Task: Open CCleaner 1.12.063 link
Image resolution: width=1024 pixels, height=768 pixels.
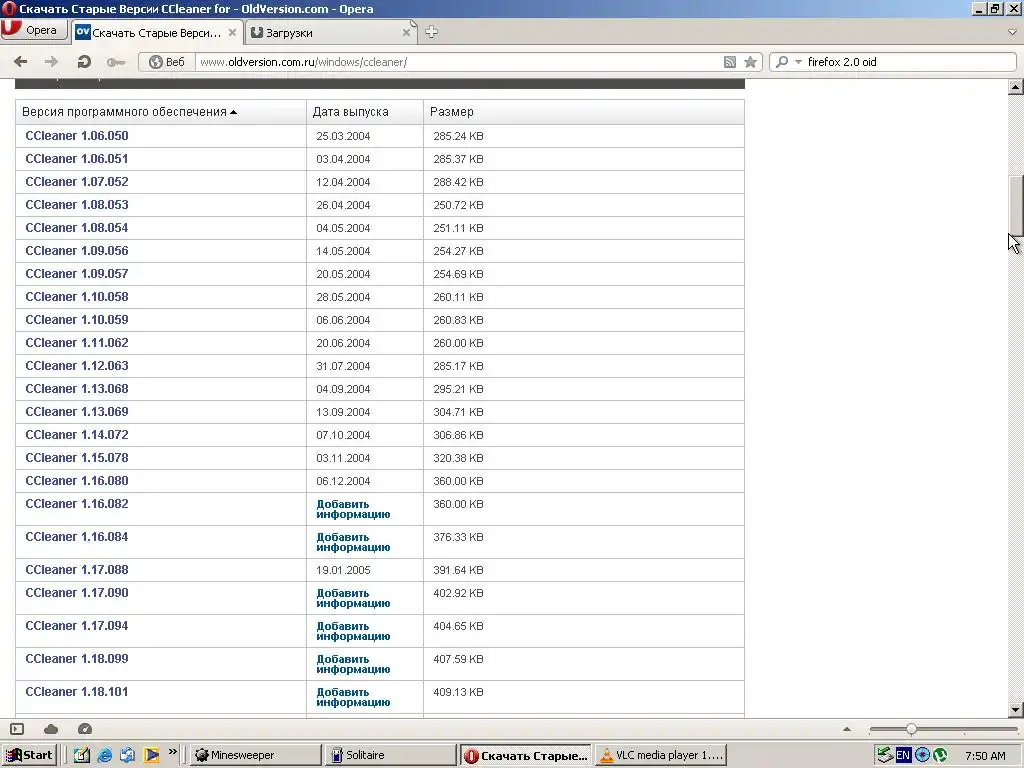Action: 76,366
